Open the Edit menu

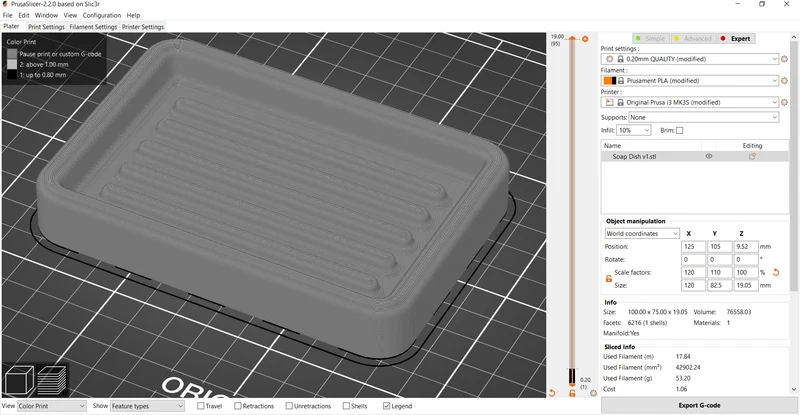pos(23,15)
